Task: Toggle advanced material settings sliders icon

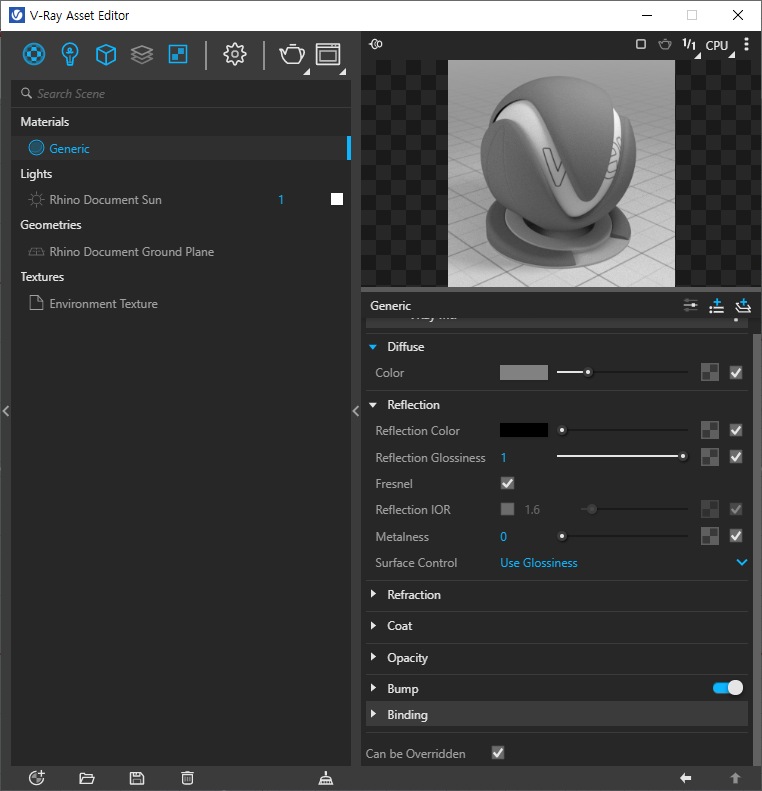Action: pyautogui.click(x=690, y=305)
